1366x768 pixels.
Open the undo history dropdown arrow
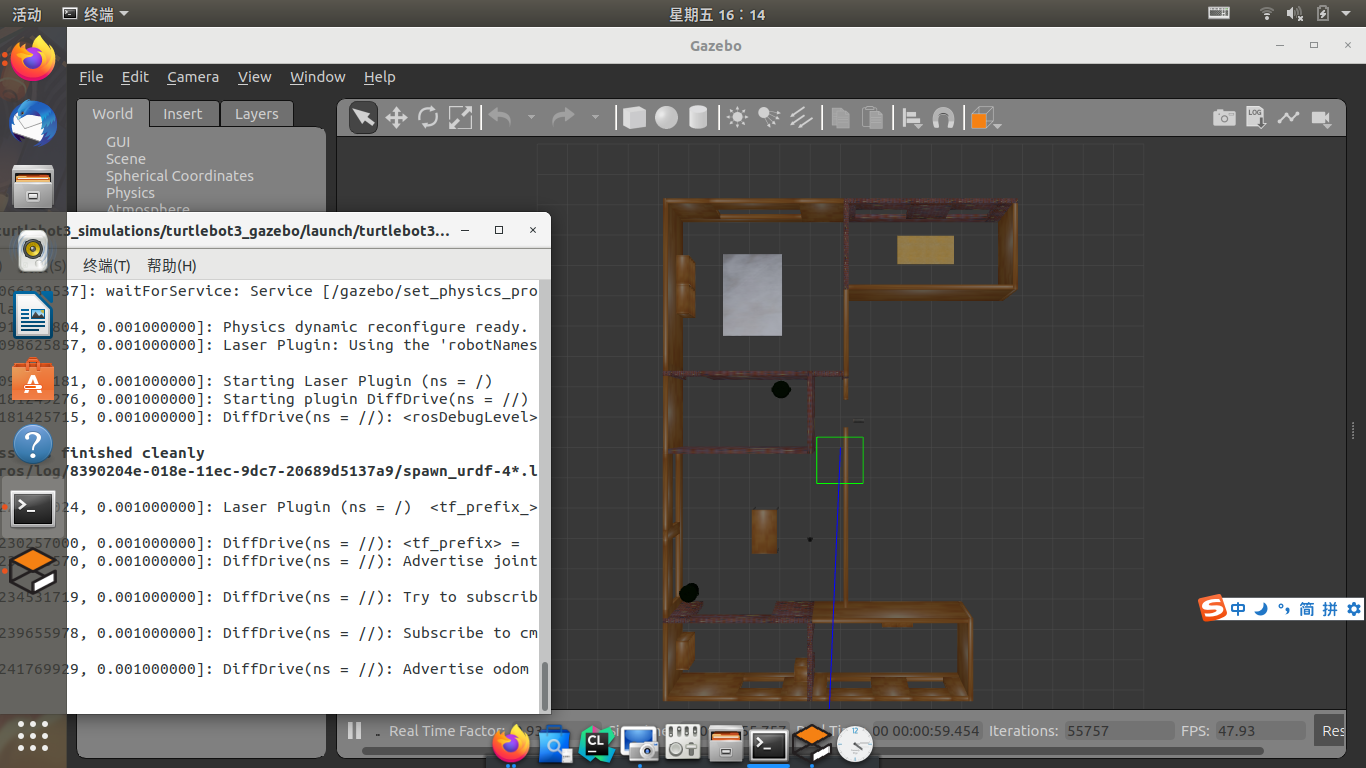[530, 117]
